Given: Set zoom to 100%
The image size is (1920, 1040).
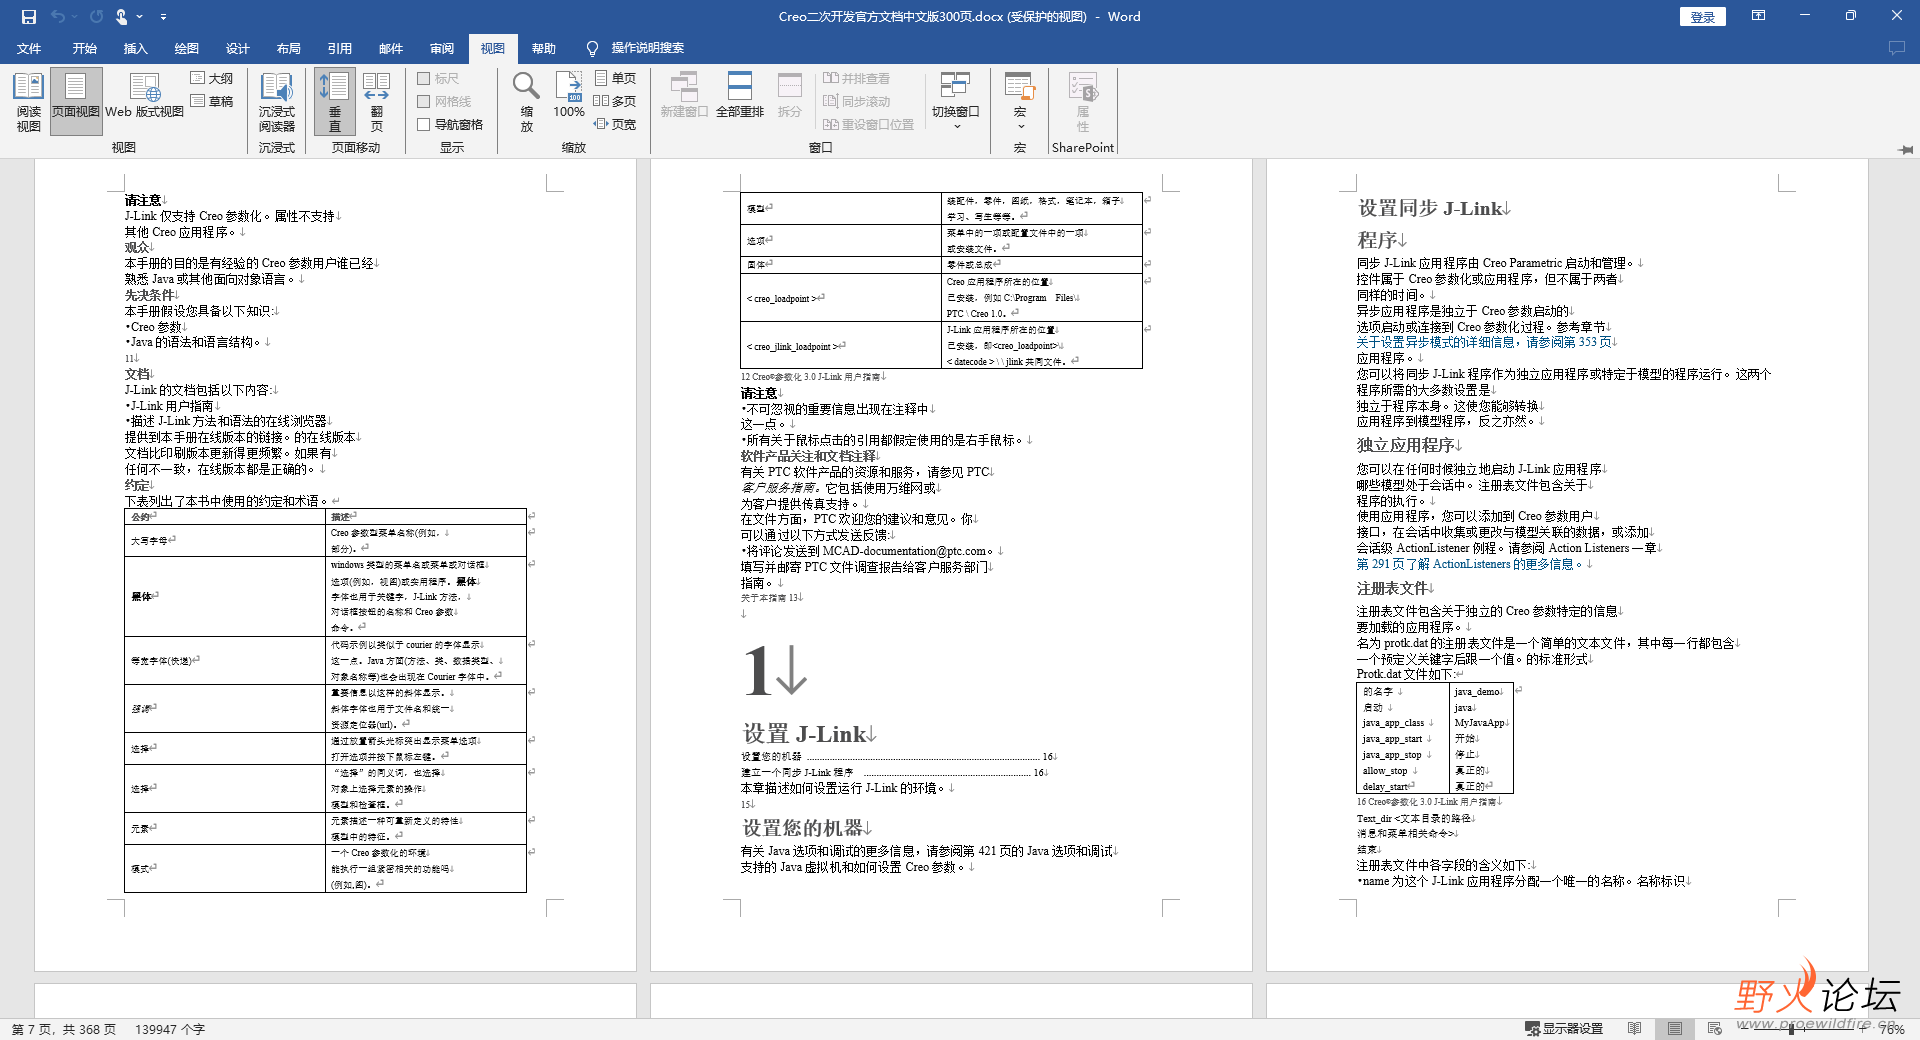Looking at the screenshot, I should (x=569, y=96).
